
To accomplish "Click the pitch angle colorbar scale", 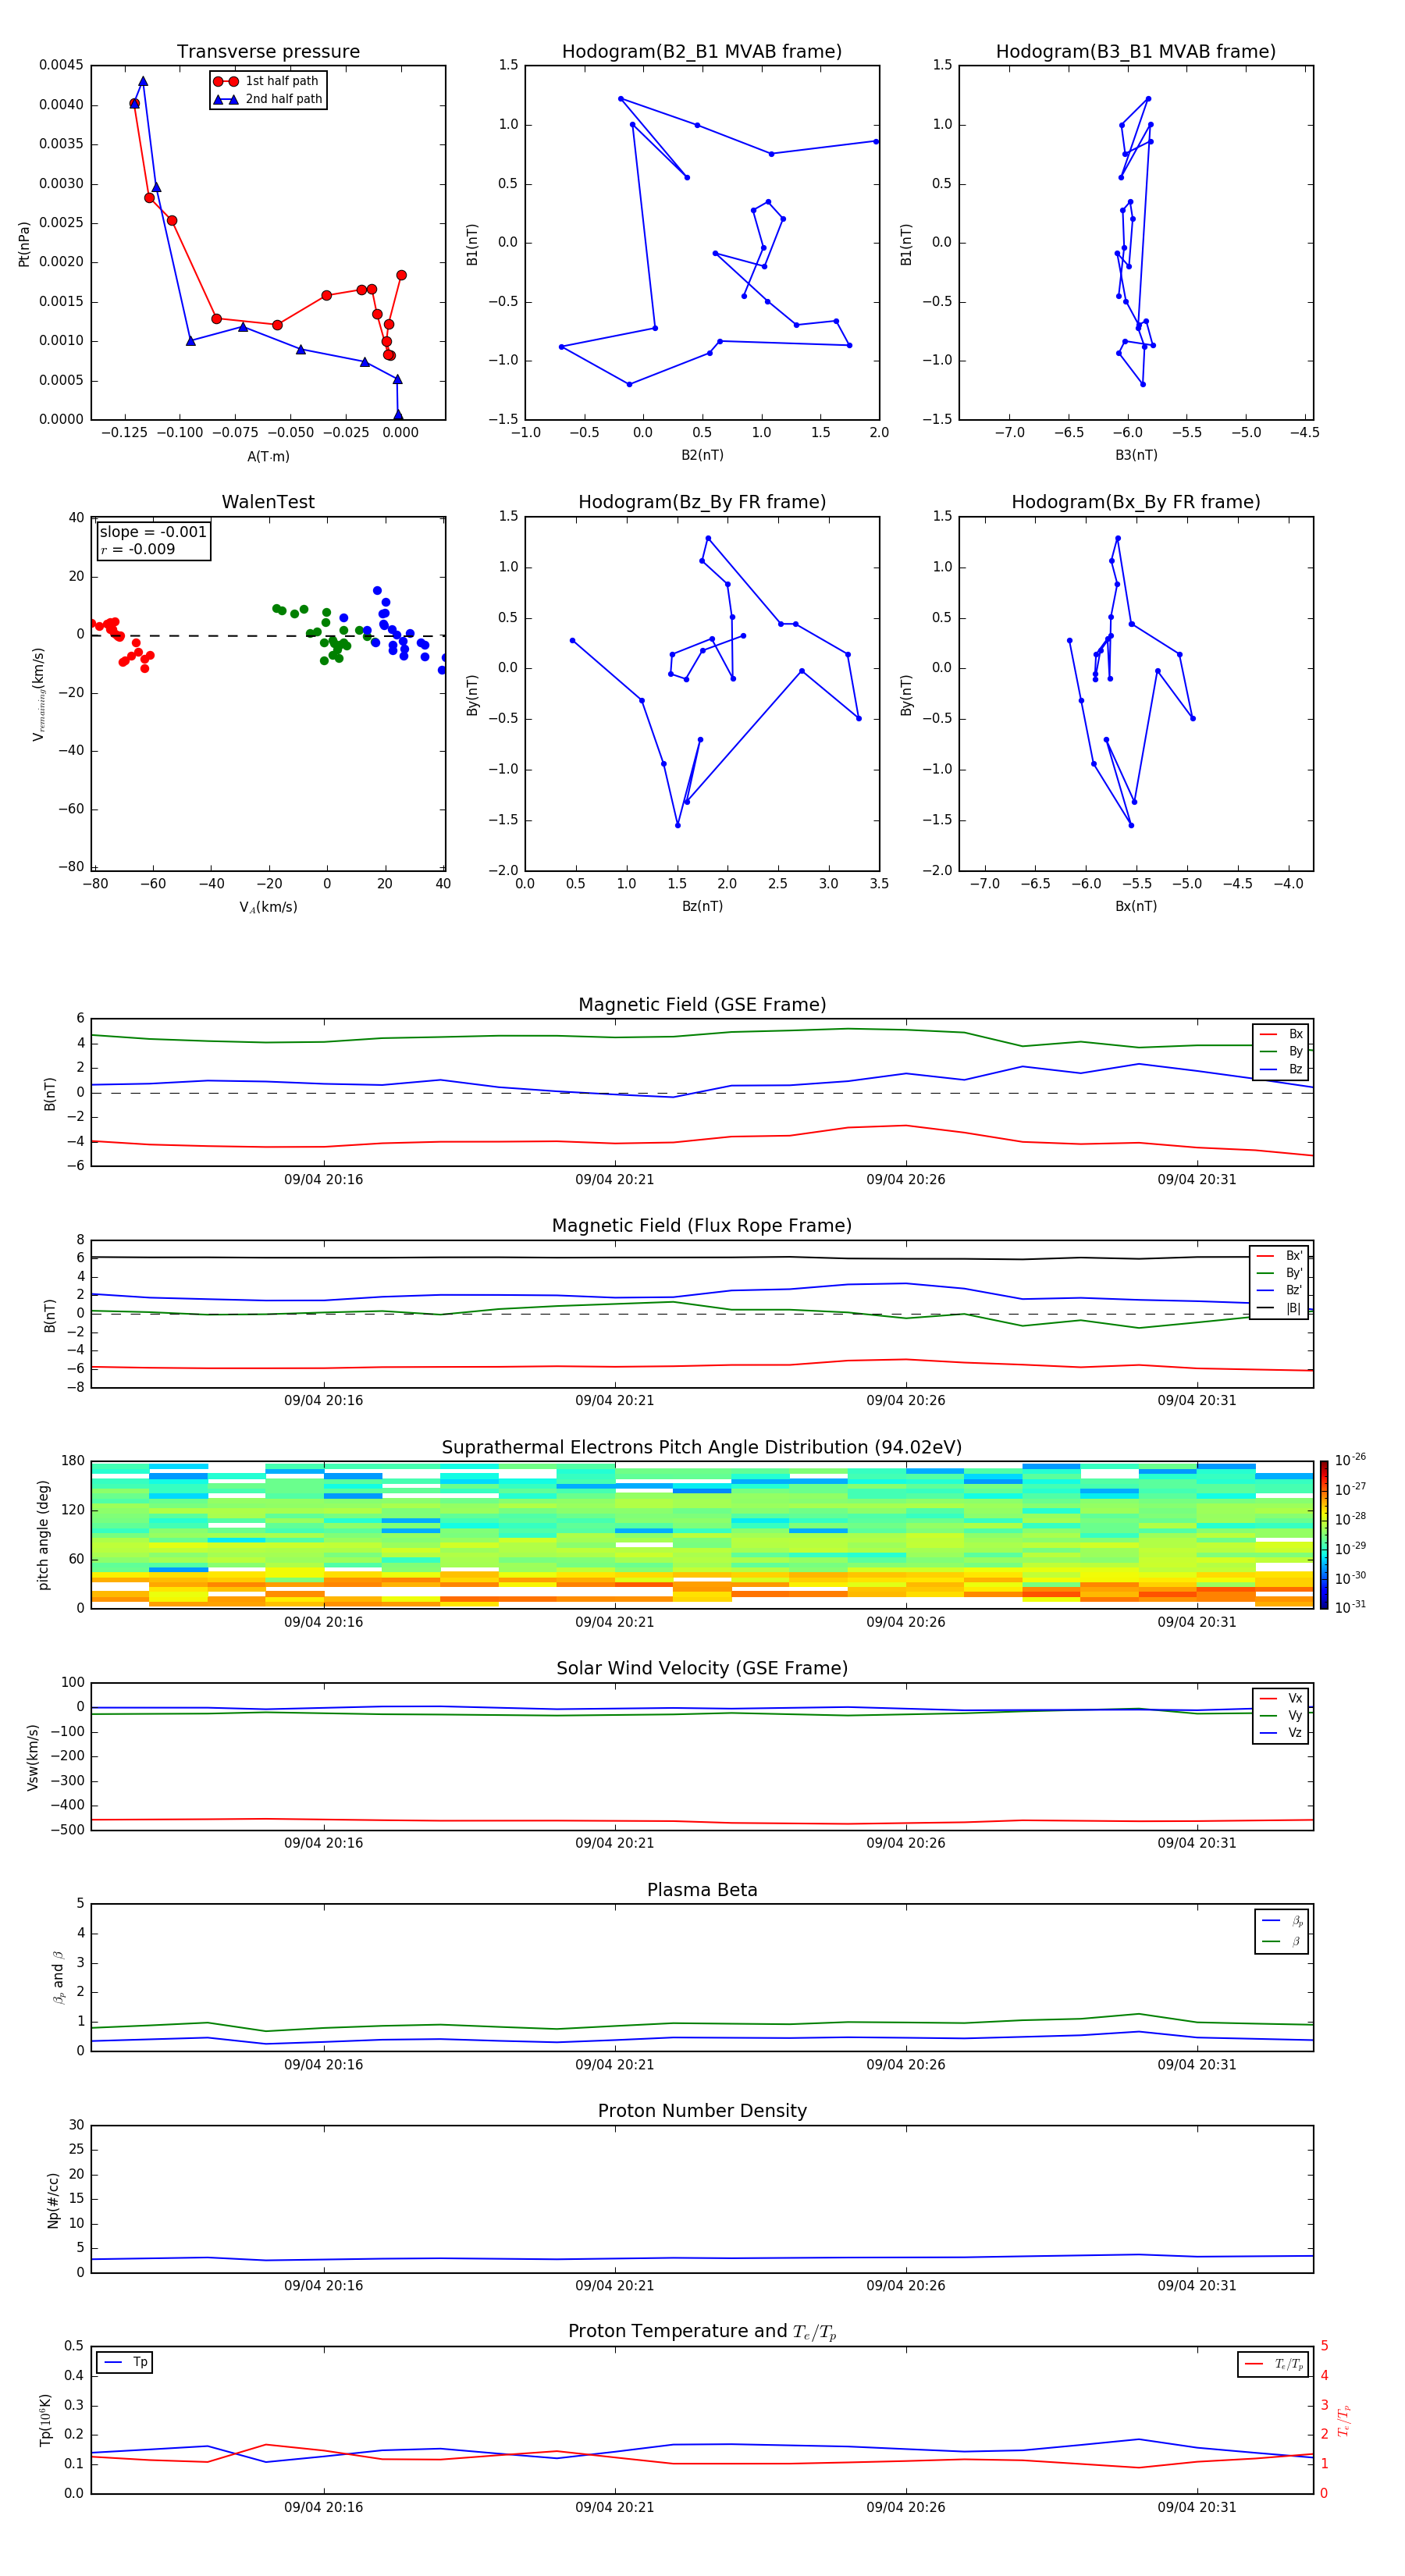I will 1324,1535.
